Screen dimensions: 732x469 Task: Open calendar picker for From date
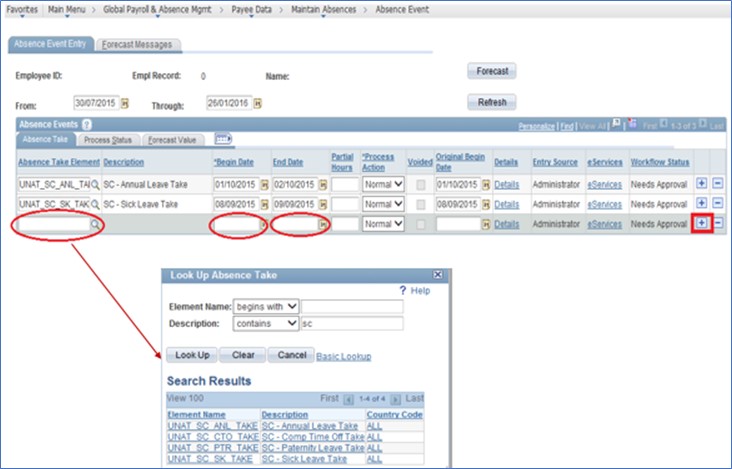pyautogui.click(x=125, y=102)
